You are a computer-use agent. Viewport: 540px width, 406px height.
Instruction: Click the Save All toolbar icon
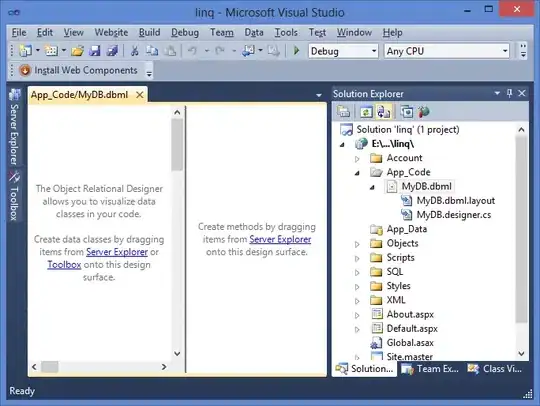coord(112,51)
